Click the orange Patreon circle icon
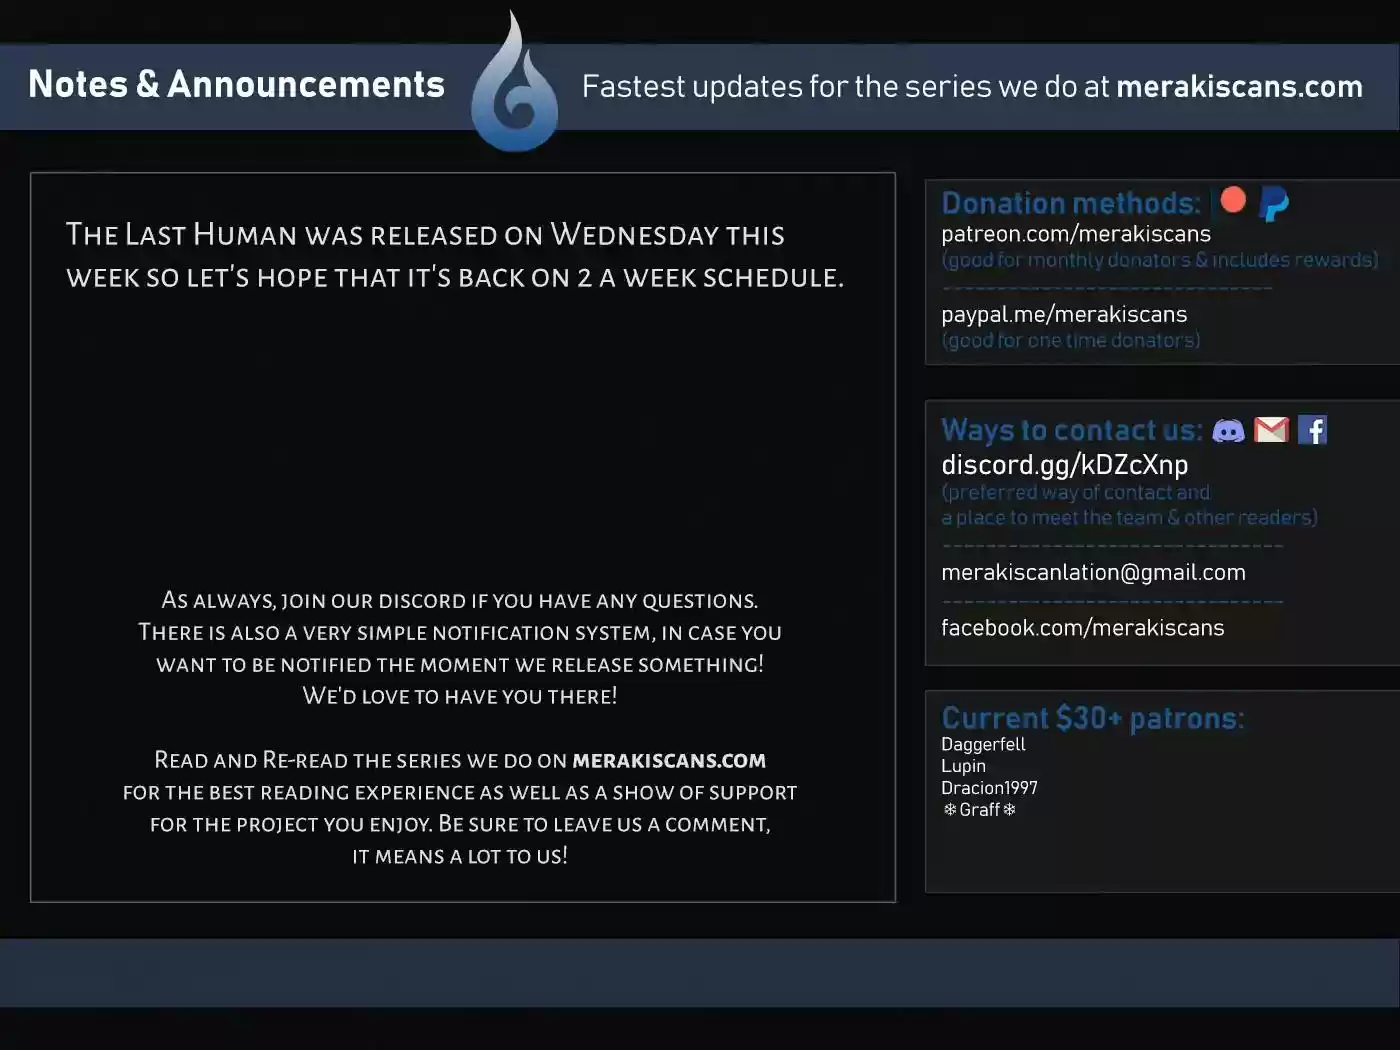The width and height of the screenshot is (1400, 1050). tap(1233, 200)
